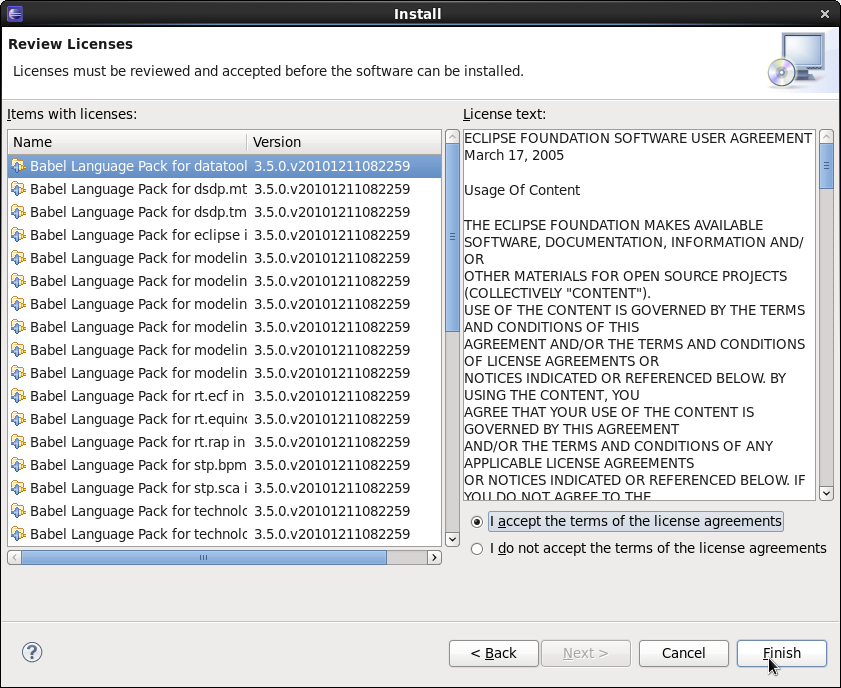841x688 pixels.
Task: Click the rt.rap language pack icon
Action: tap(18, 442)
